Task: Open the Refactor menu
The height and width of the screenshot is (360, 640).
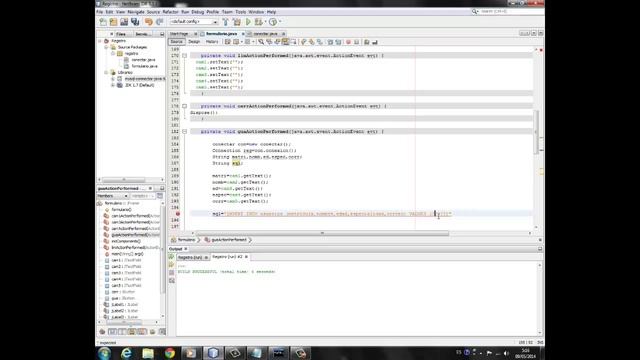Action: coord(170,12)
